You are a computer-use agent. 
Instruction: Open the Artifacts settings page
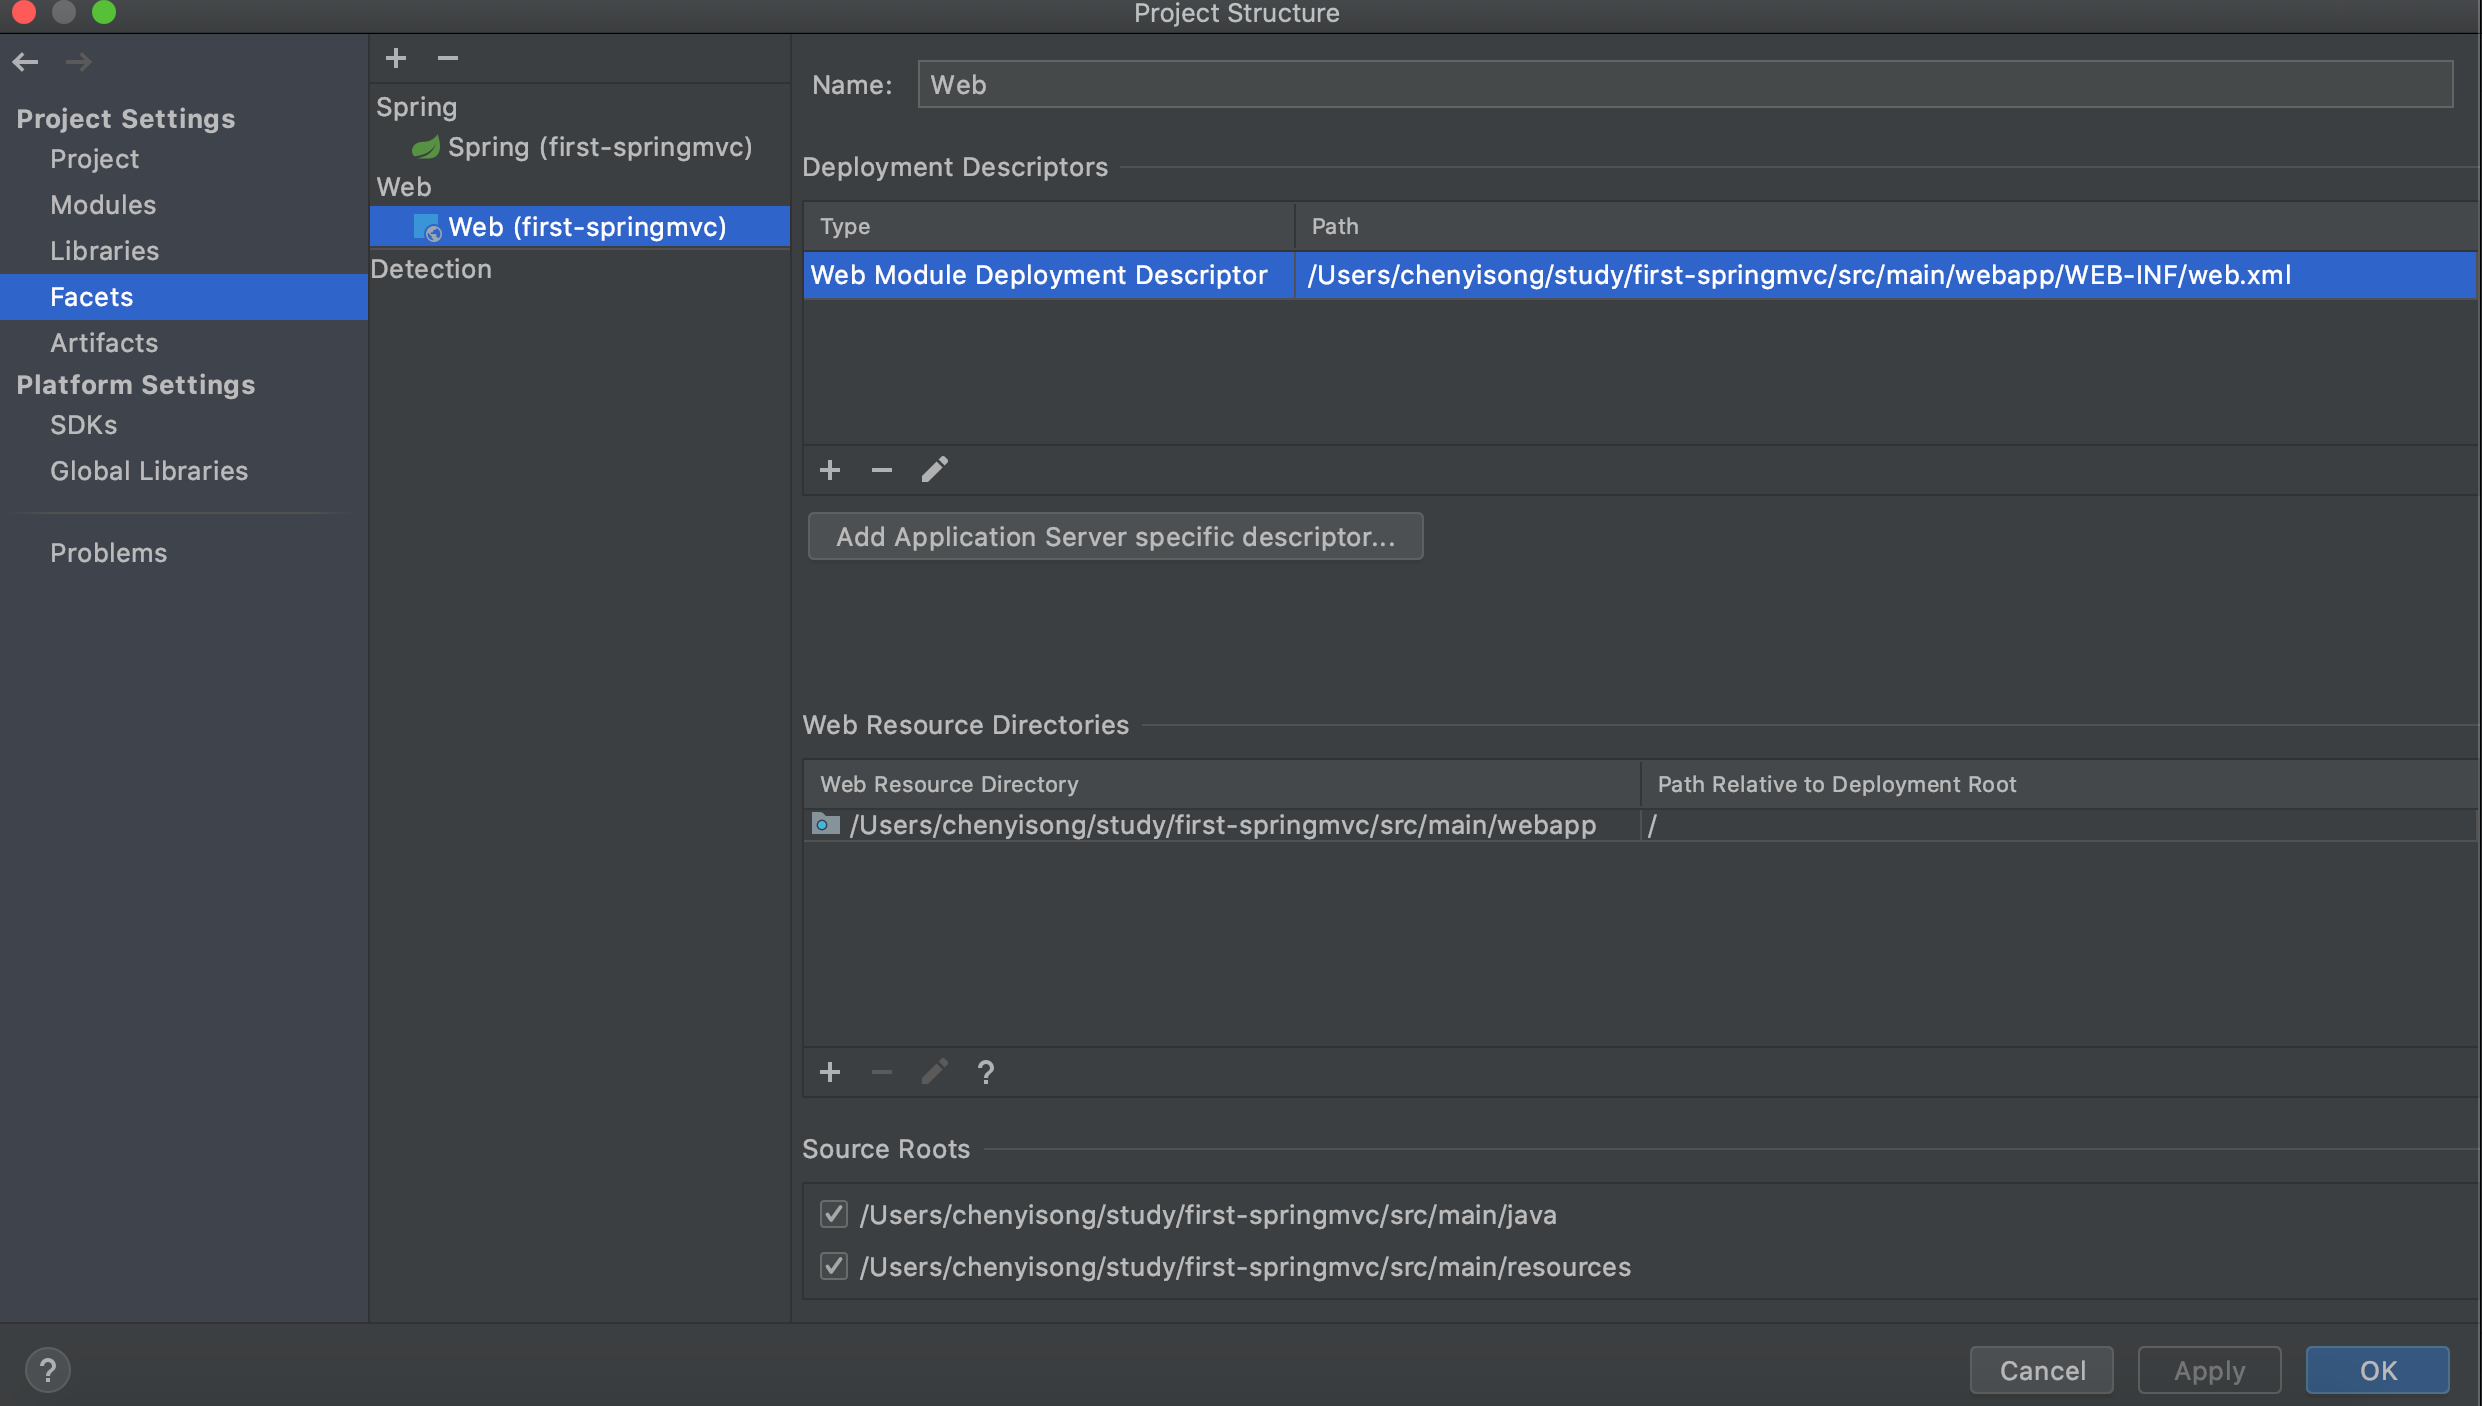tap(104, 343)
